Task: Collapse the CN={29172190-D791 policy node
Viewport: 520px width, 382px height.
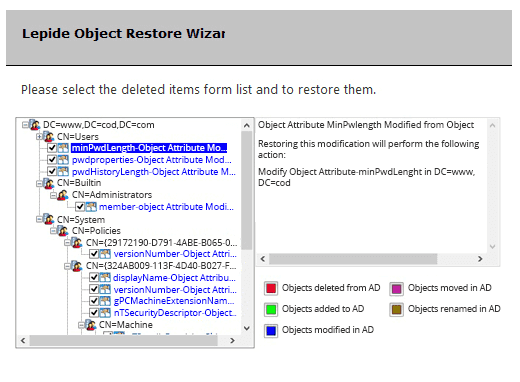Action: click(67, 242)
